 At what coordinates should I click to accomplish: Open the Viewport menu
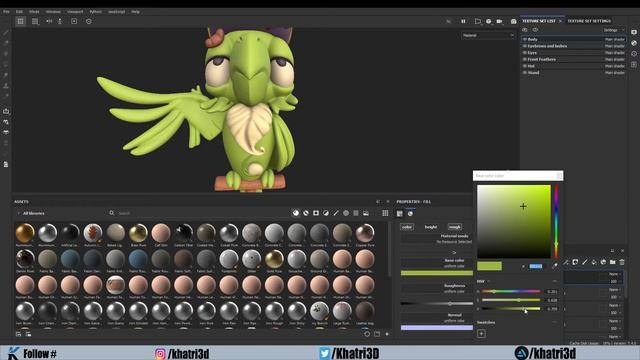point(75,12)
